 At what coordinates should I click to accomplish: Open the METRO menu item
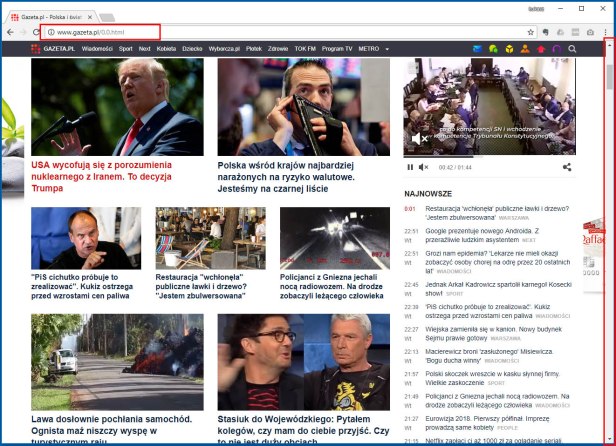coord(368,49)
